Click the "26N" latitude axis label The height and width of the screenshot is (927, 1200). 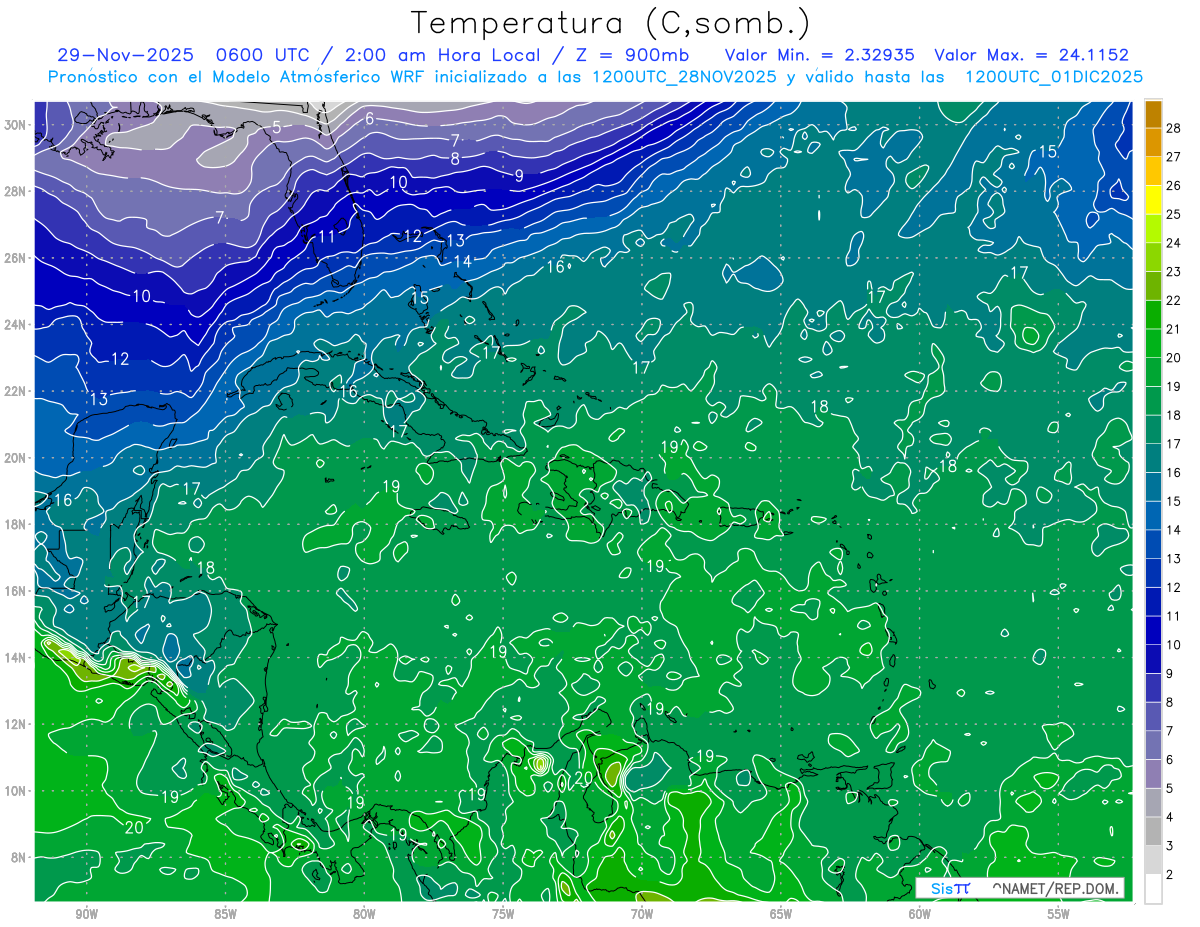click(17, 258)
